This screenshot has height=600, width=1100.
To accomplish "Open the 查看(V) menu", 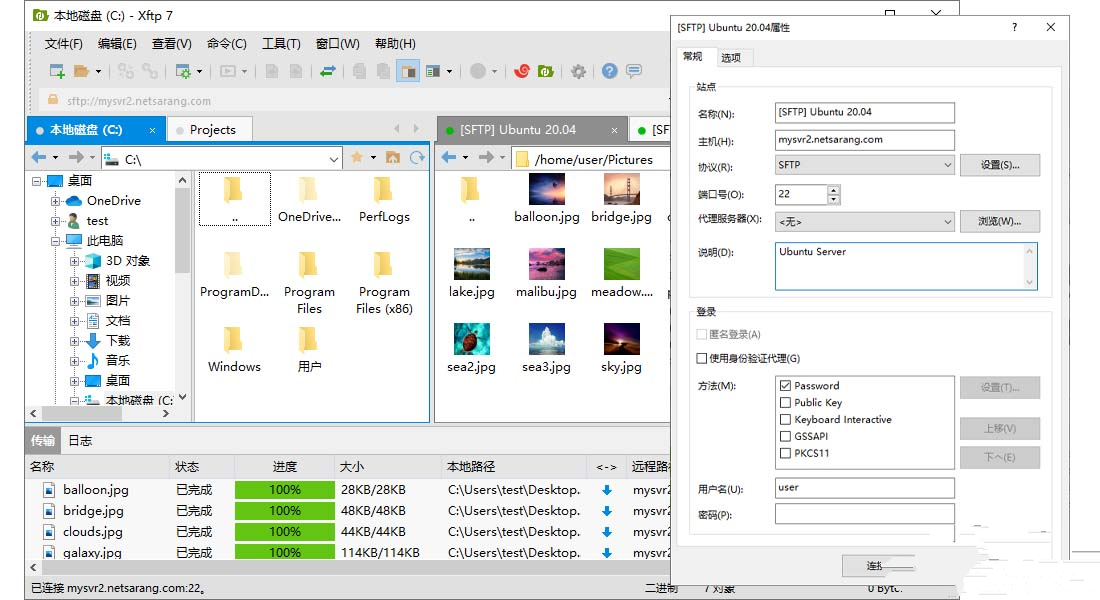I will (171, 44).
